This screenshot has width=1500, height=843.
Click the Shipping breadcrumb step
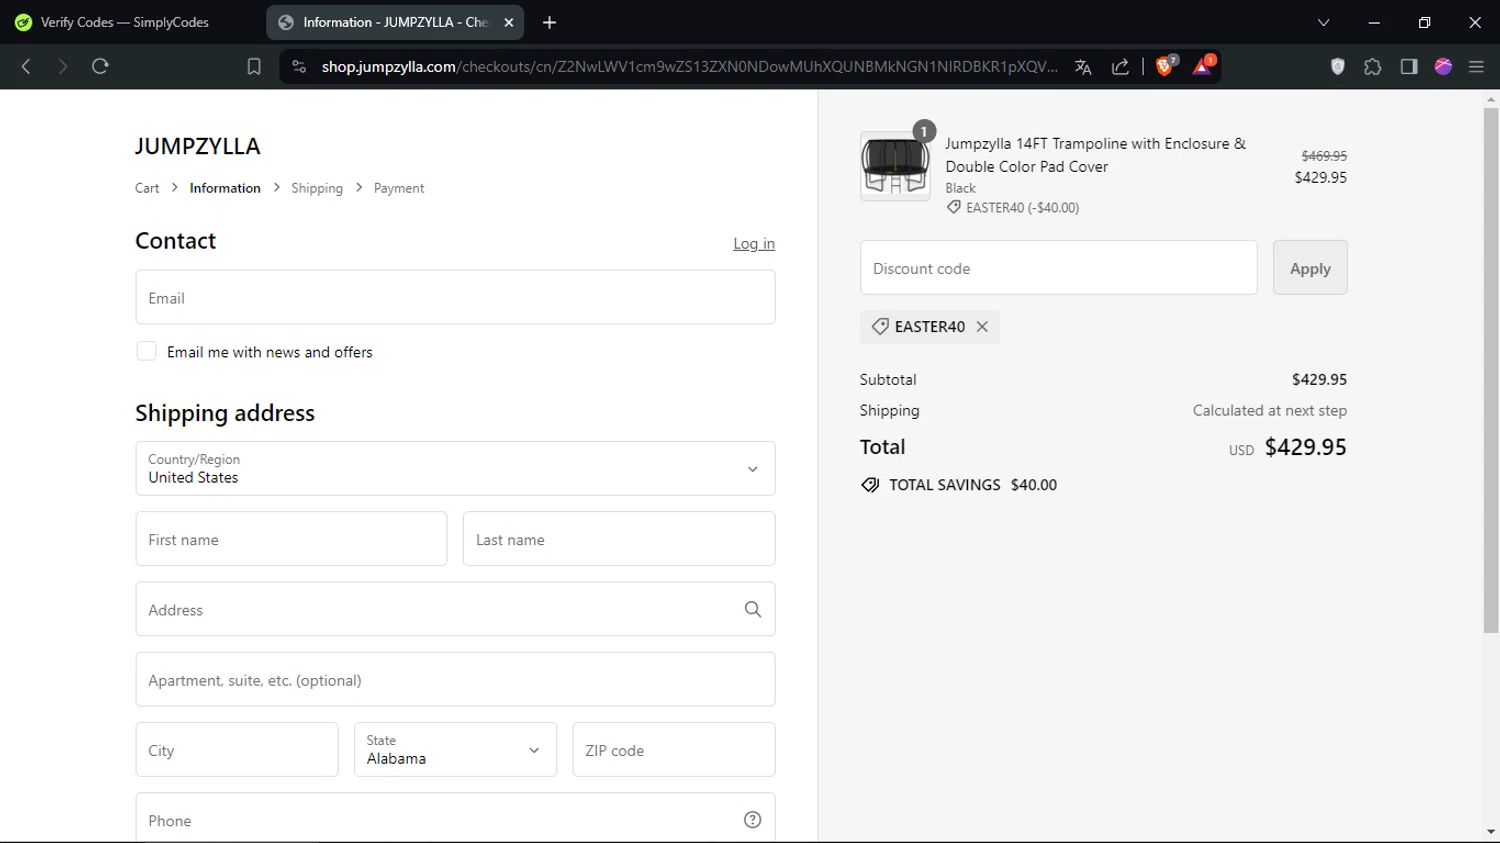pyautogui.click(x=317, y=188)
